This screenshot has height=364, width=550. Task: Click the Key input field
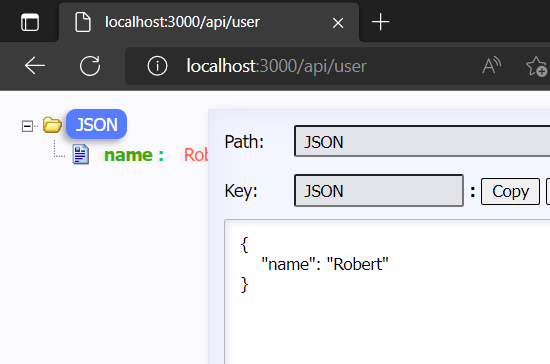(379, 190)
